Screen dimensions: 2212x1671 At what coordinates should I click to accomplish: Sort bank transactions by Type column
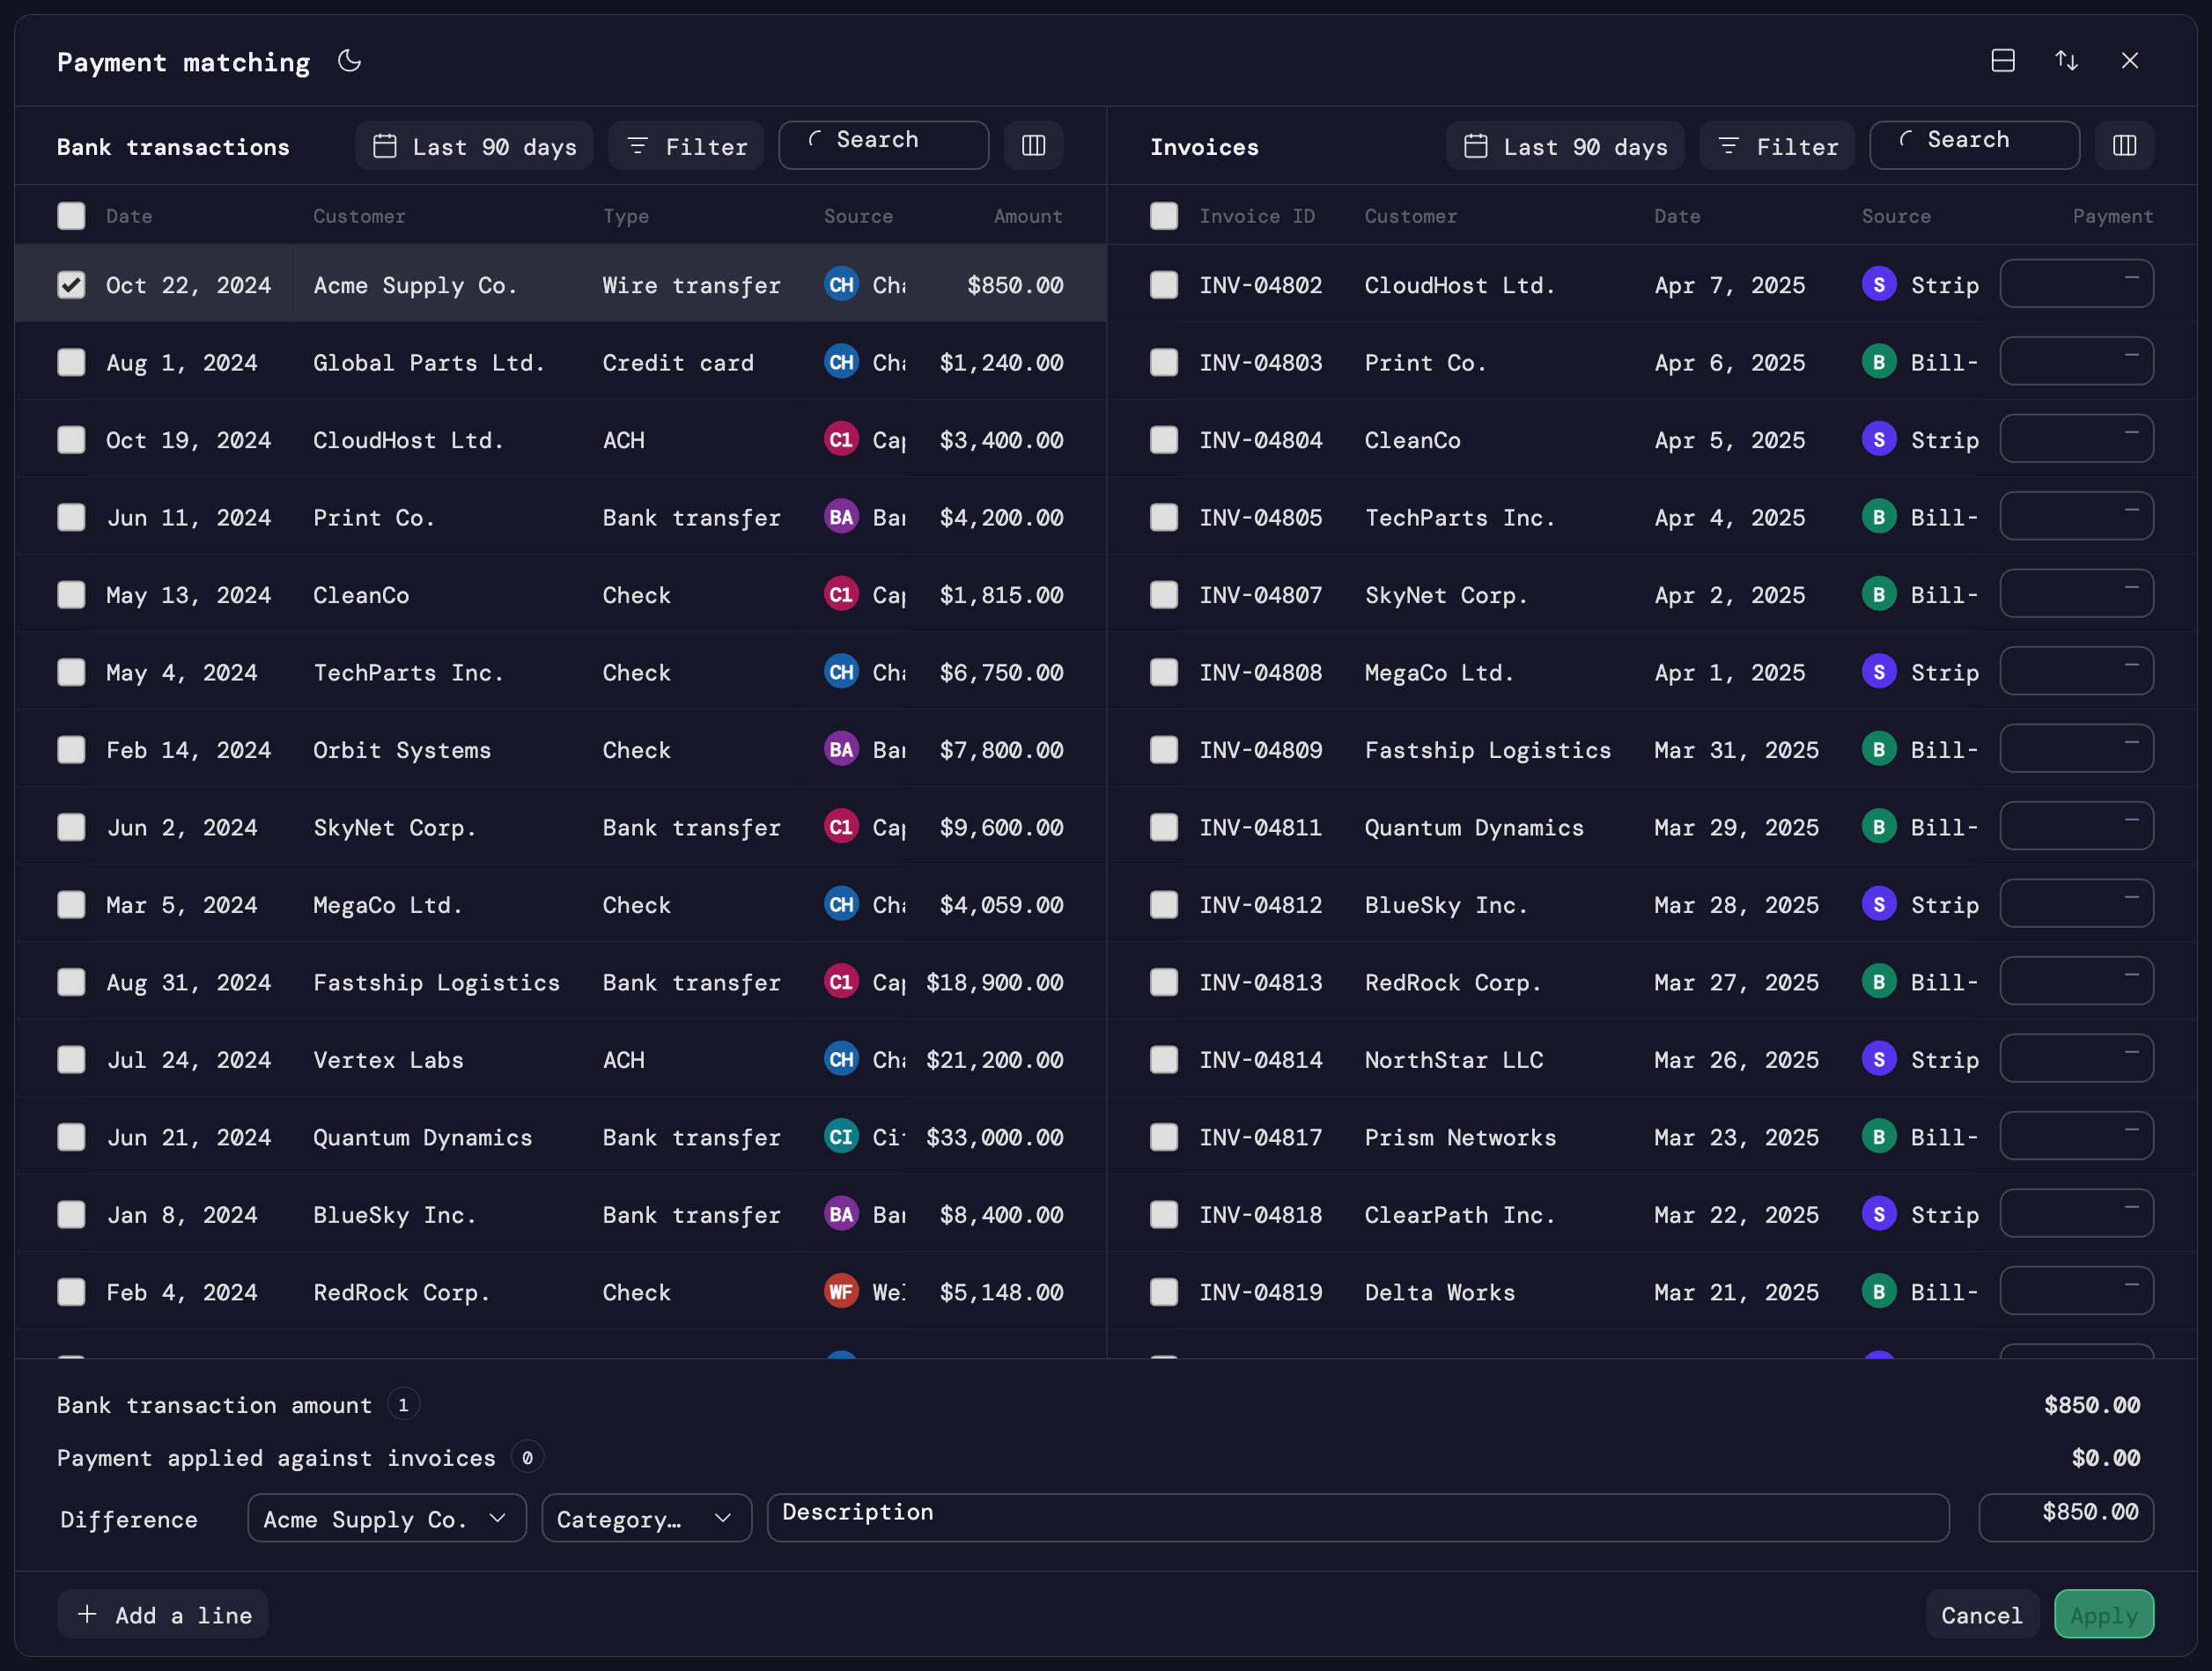coord(626,216)
